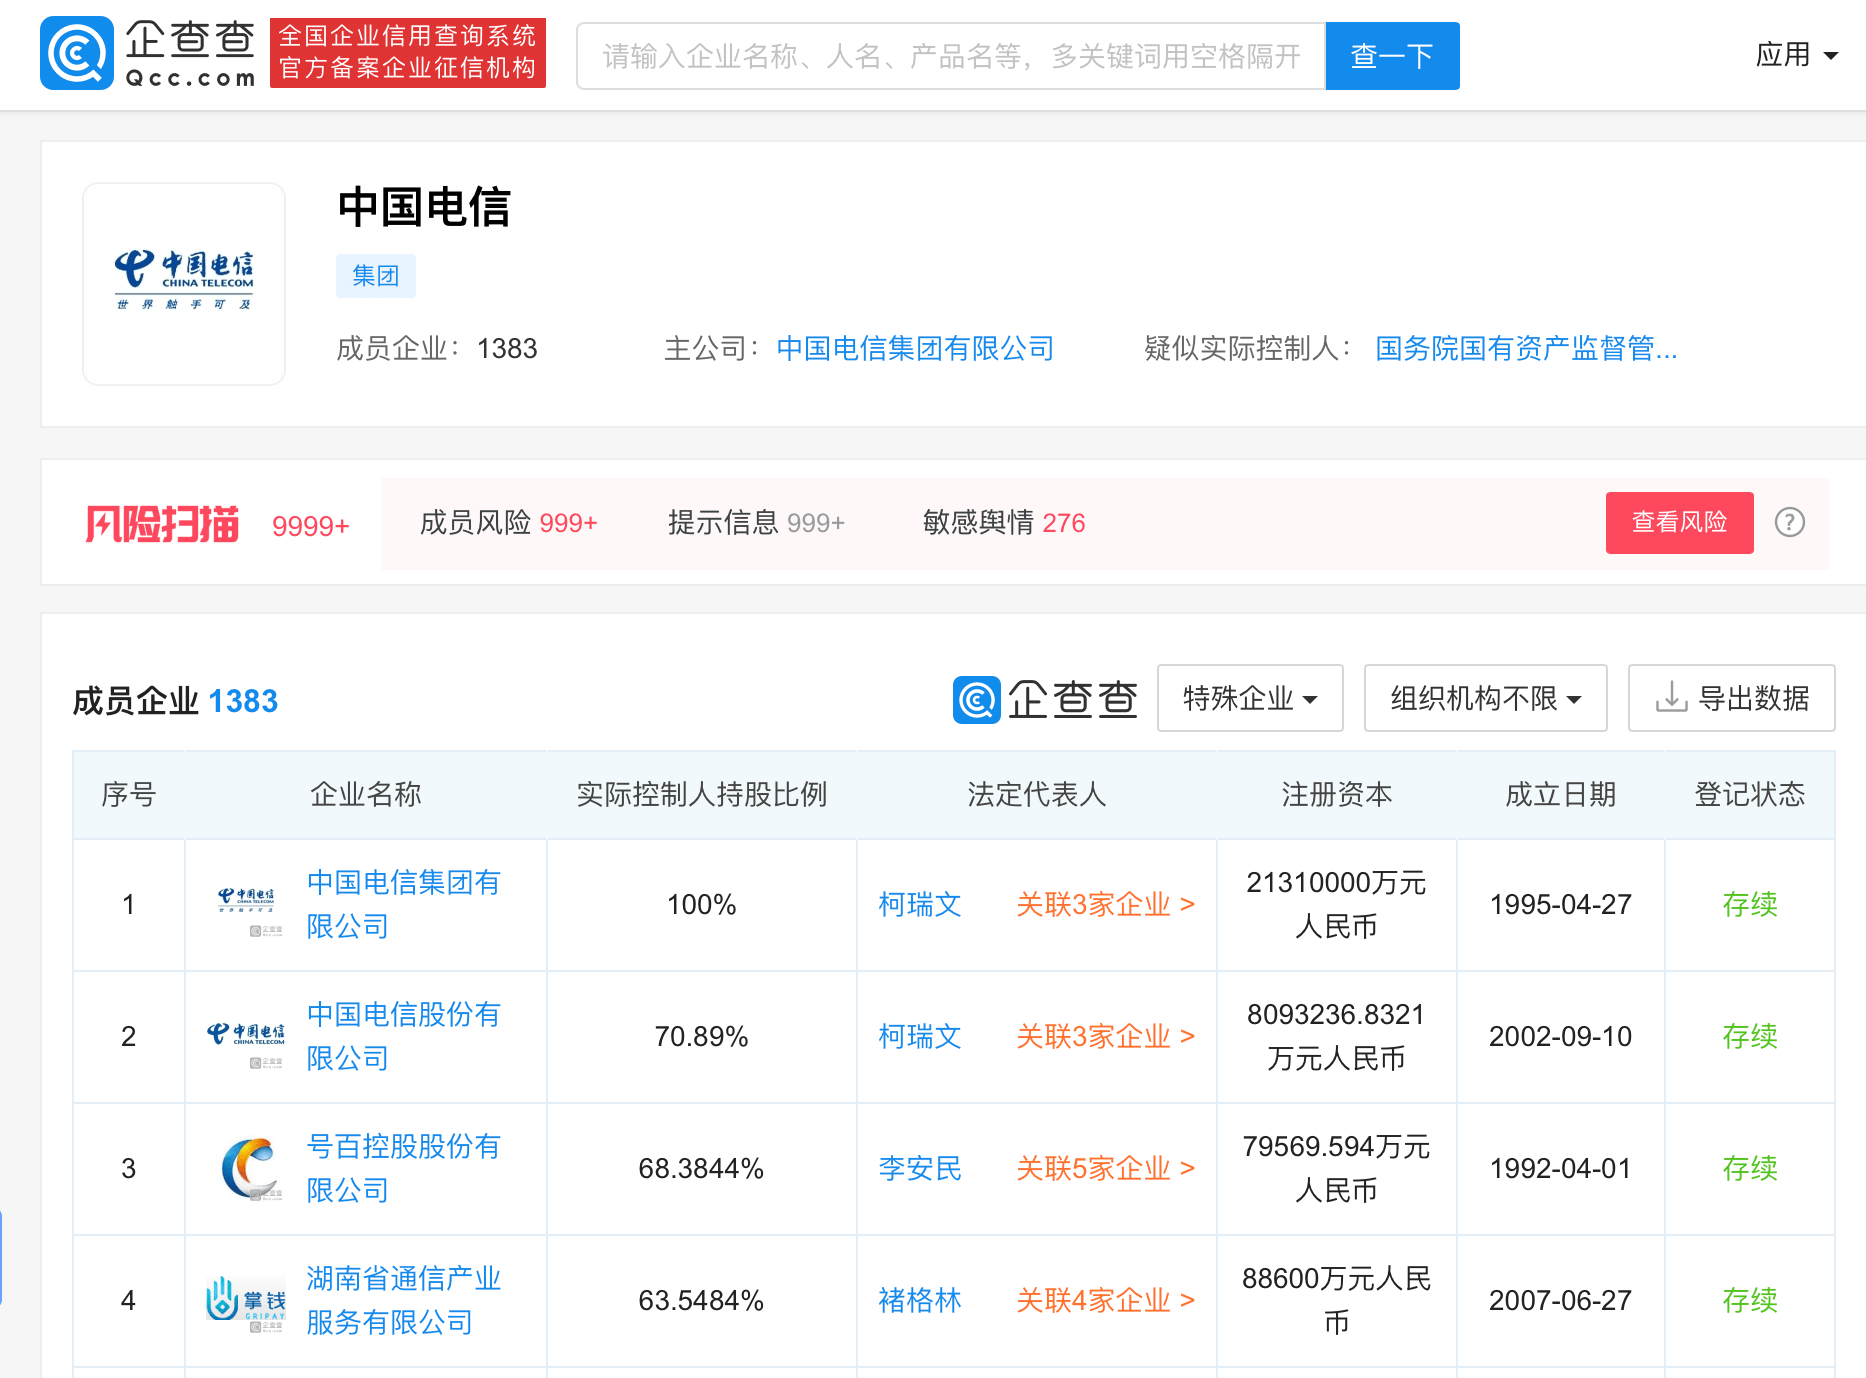
Task: Open main company link 中国电信集团有限公司
Action: (x=915, y=349)
